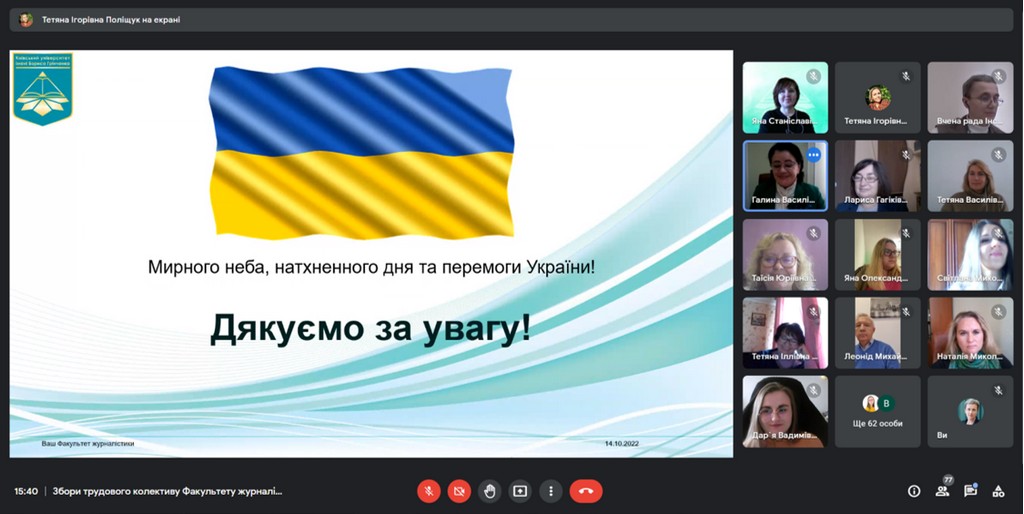Screen dimensions: 1024x514
Task: Raise your hand in the meeting
Action: click(x=489, y=491)
